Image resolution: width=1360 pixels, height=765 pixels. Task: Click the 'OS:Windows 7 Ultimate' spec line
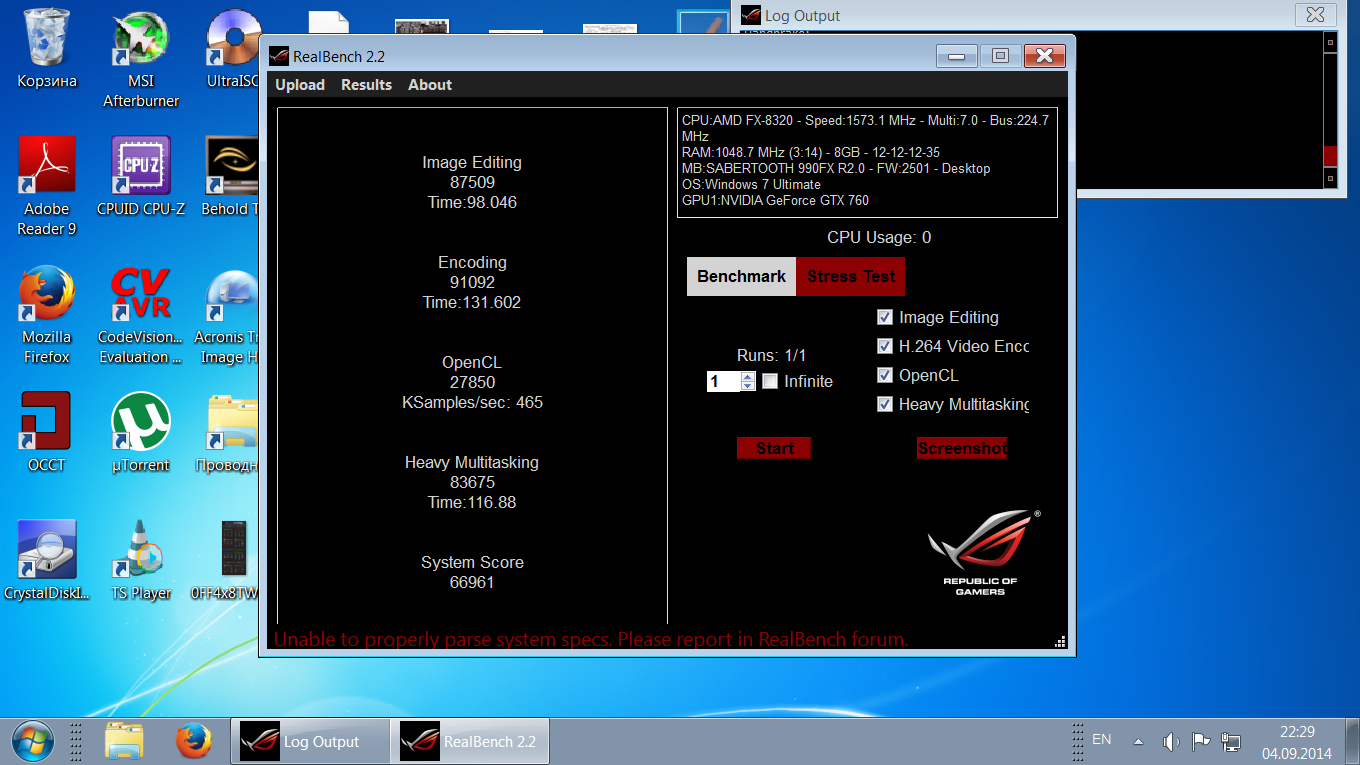coord(751,184)
